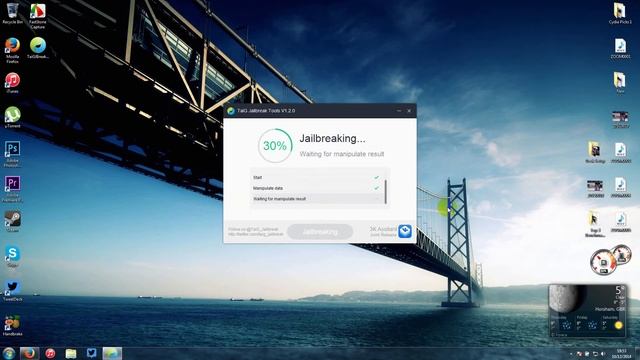Open Skype desktop shortcut

tap(12, 257)
